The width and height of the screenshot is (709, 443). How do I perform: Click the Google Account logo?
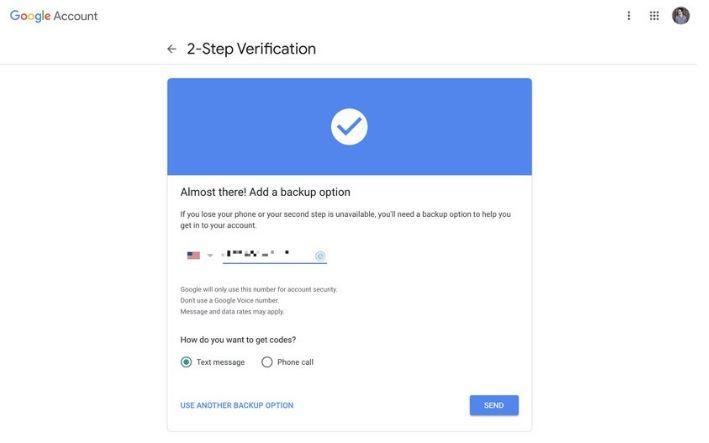click(53, 16)
